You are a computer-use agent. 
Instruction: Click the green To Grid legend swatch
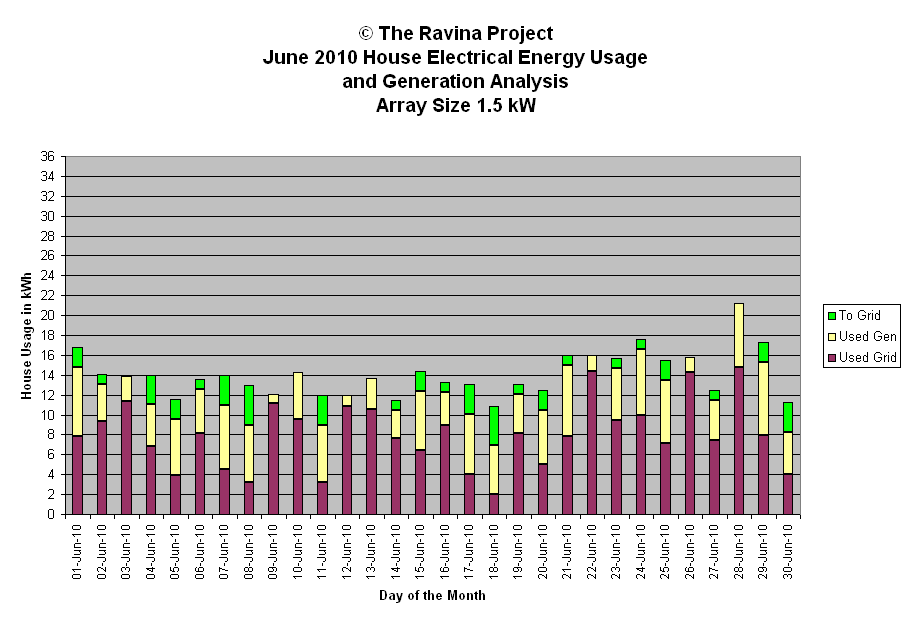coord(831,316)
